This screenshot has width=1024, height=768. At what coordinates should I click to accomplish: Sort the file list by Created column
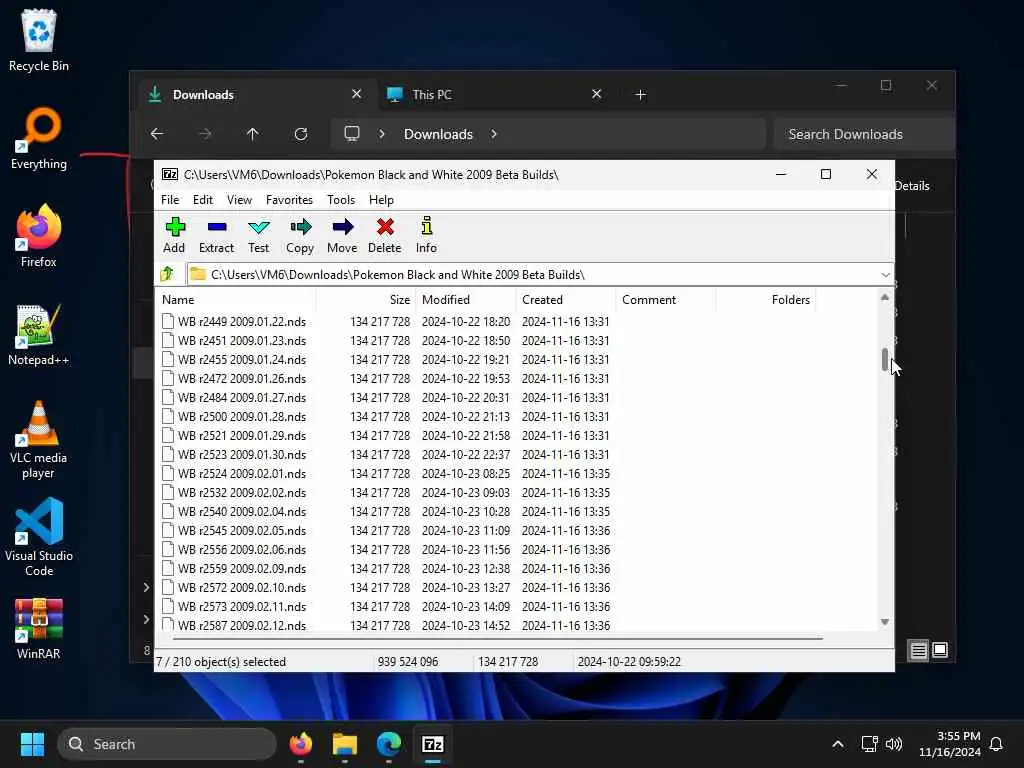(566, 300)
